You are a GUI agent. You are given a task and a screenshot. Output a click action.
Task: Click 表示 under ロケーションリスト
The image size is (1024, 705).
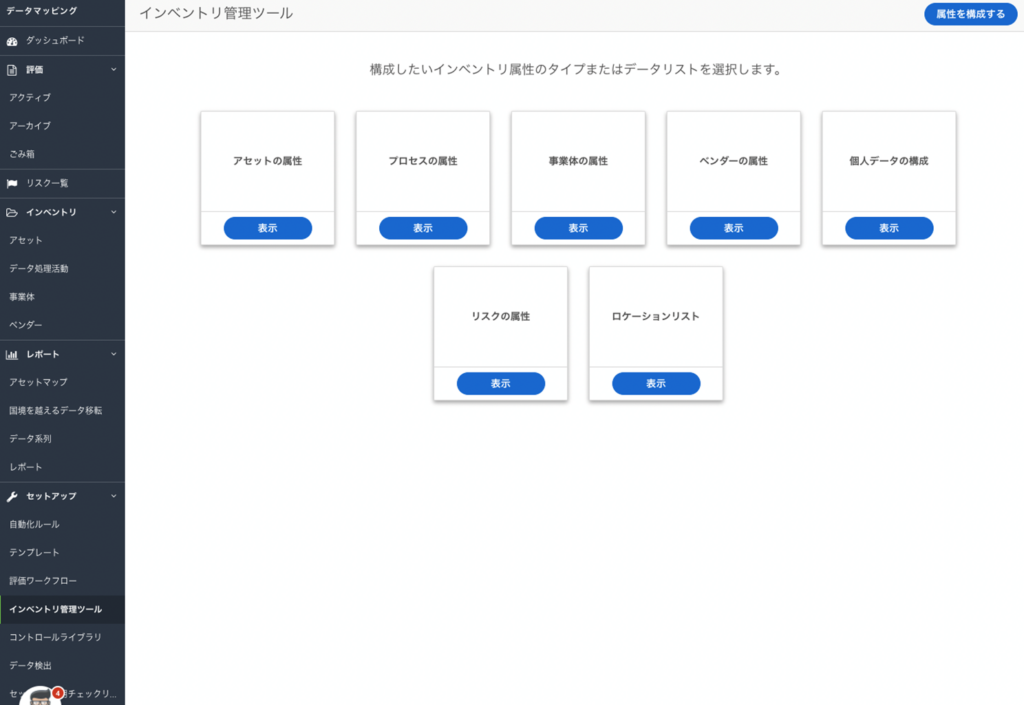point(655,383)
